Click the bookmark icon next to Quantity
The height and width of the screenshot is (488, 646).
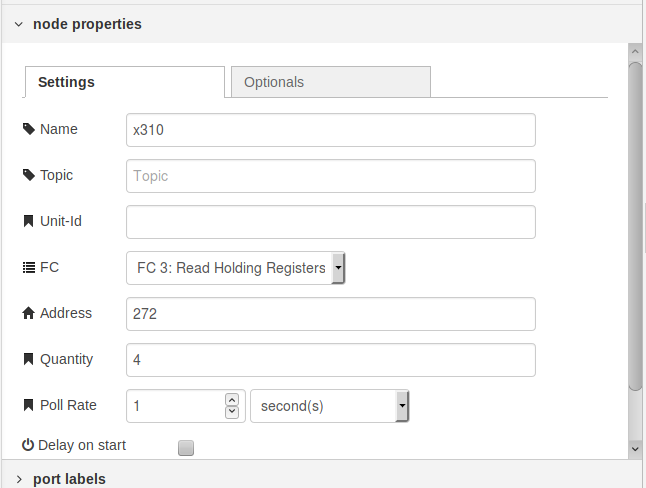pyautogui.click(x=28, y=359)
